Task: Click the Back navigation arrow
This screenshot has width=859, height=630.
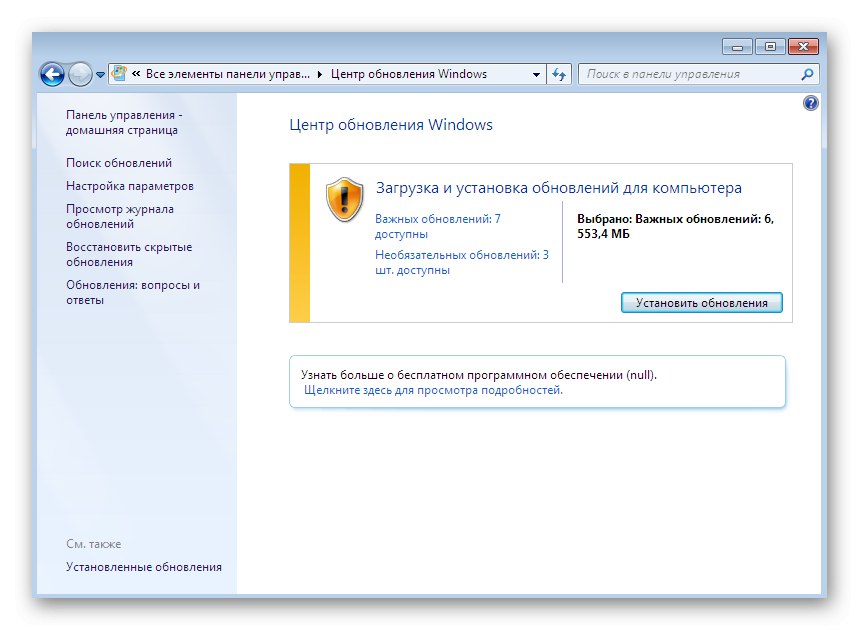Action: point(52,73)
